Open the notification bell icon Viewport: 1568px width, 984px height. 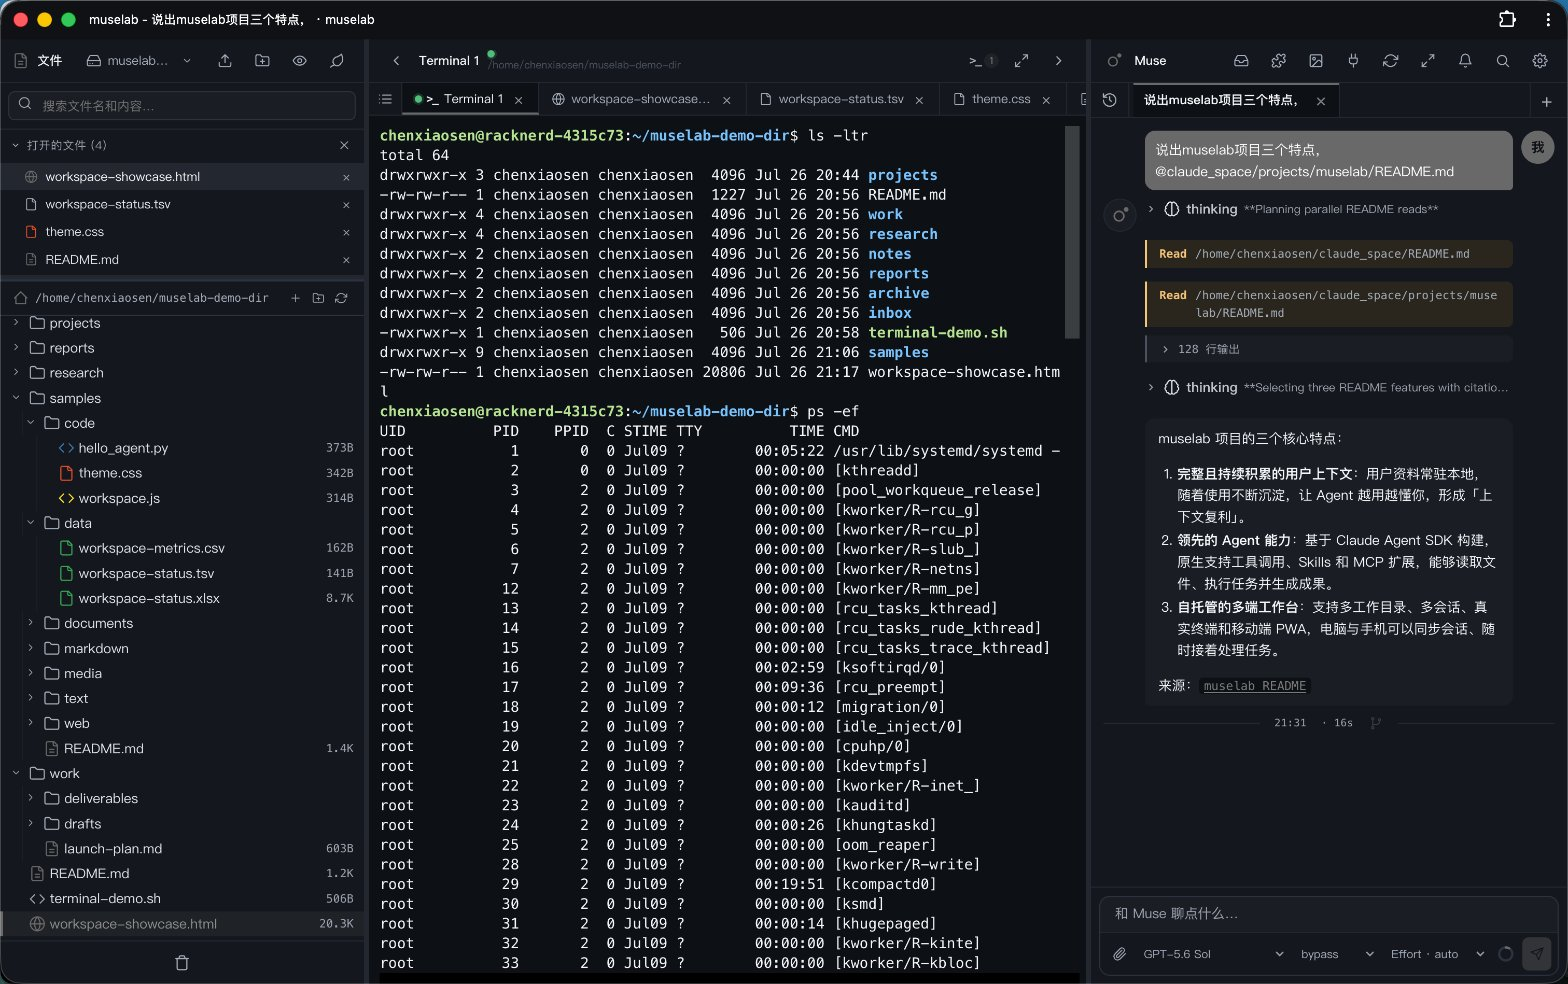1465,61
